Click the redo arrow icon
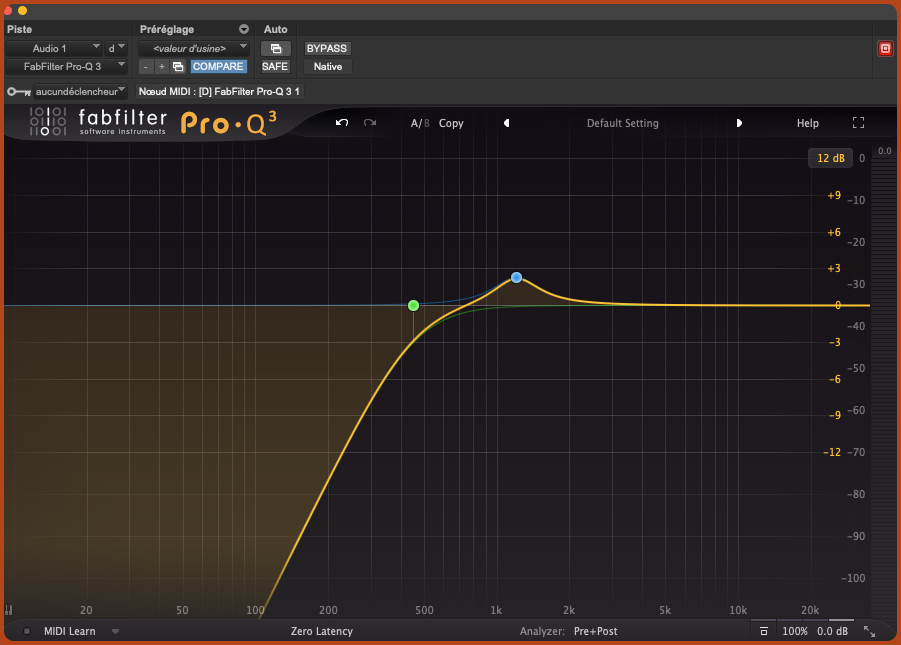Image resolution: width=901 pixels, height=645 pixels. click(x=370, y=123)
